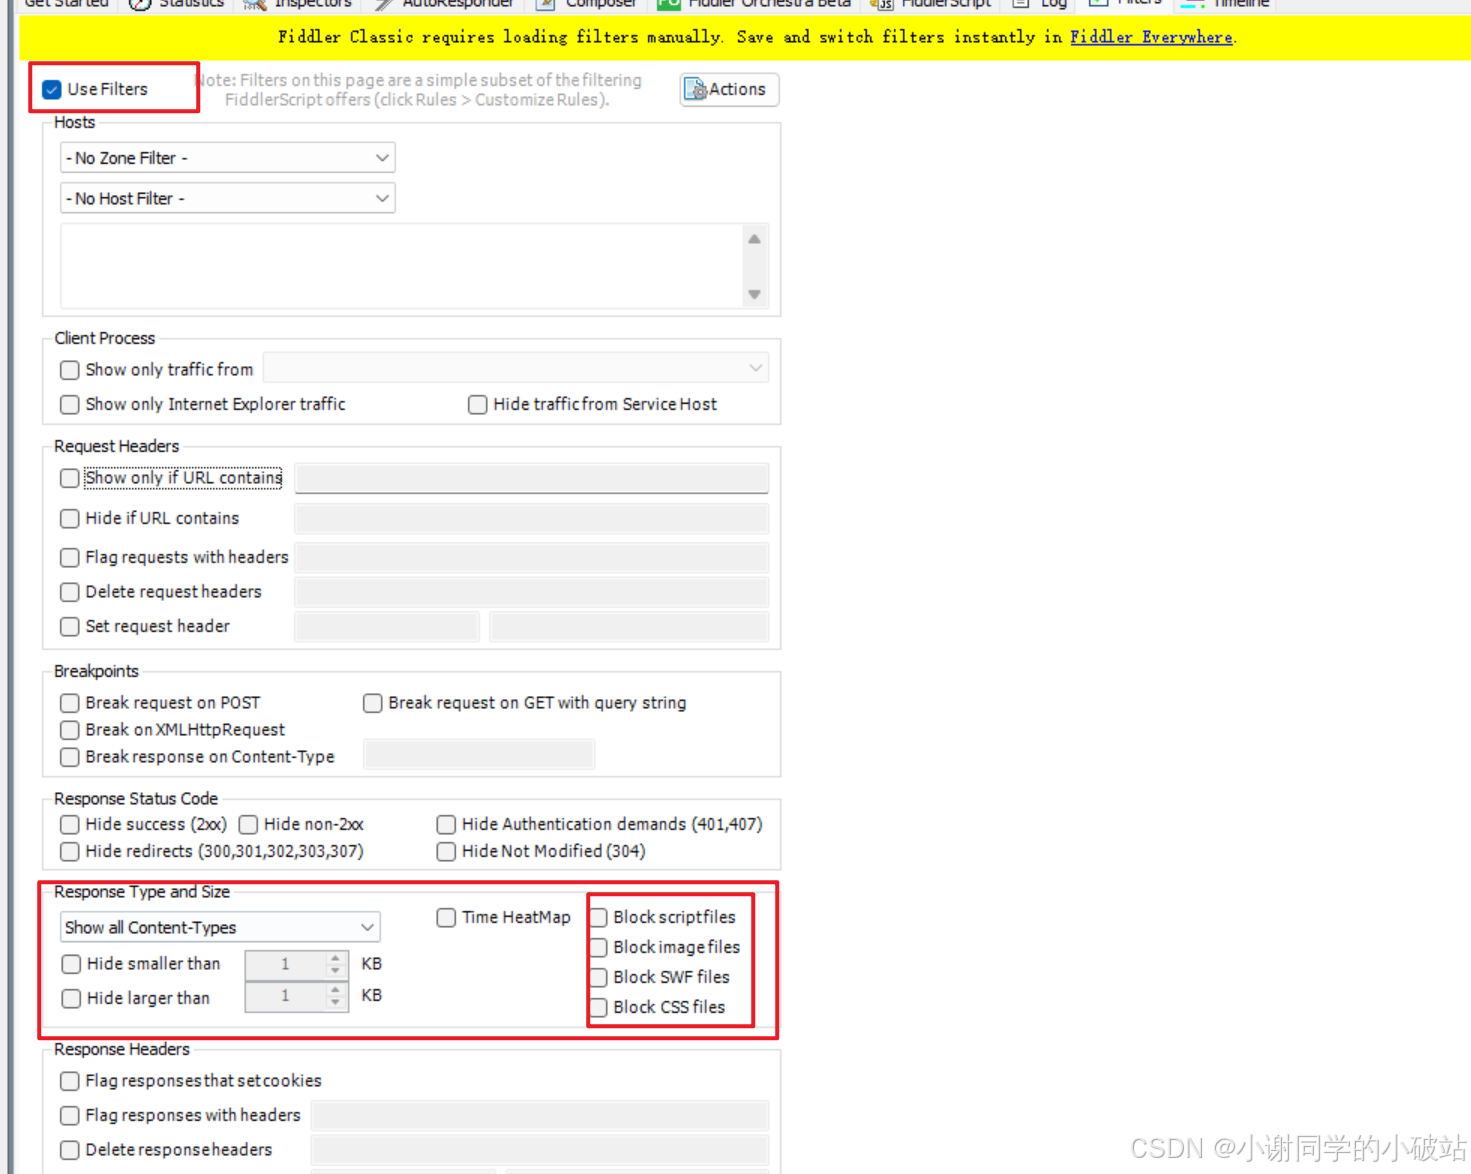
Task: Check Hide if URL contains
Action: coord(69,518)
